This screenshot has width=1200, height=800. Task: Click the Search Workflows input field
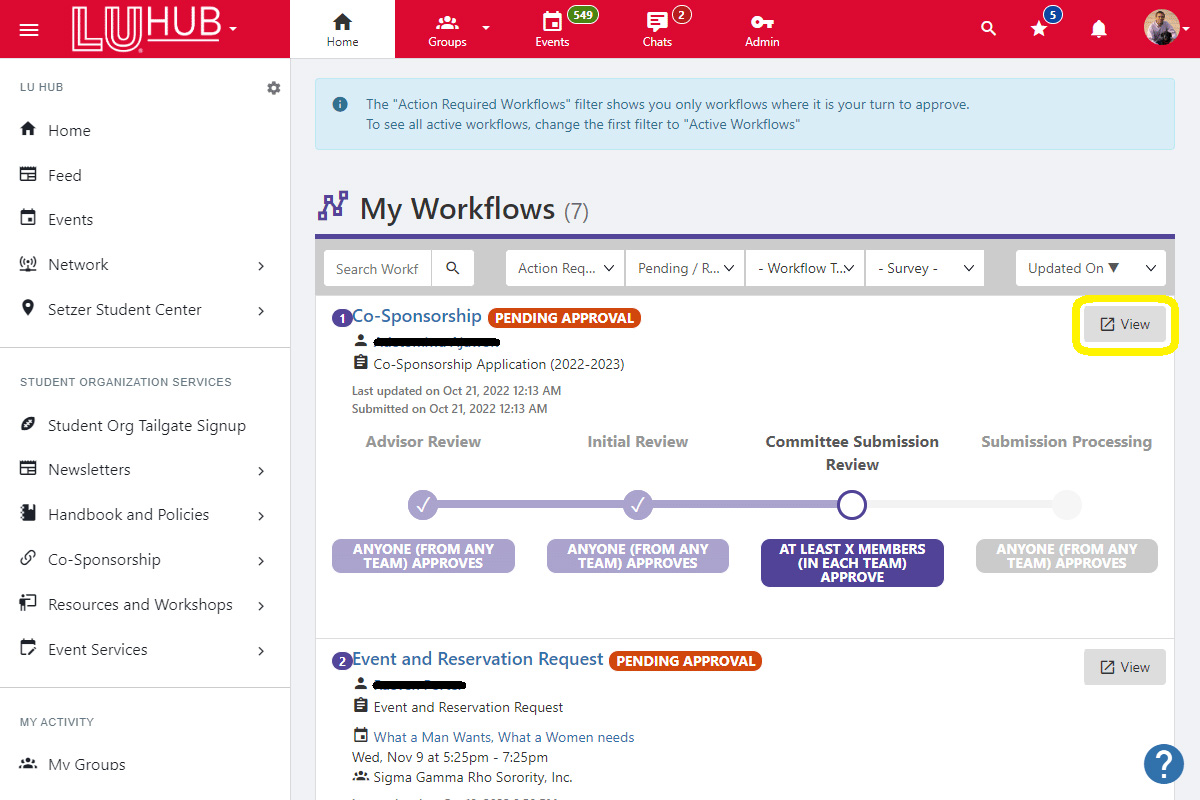(x=378, y=268)
